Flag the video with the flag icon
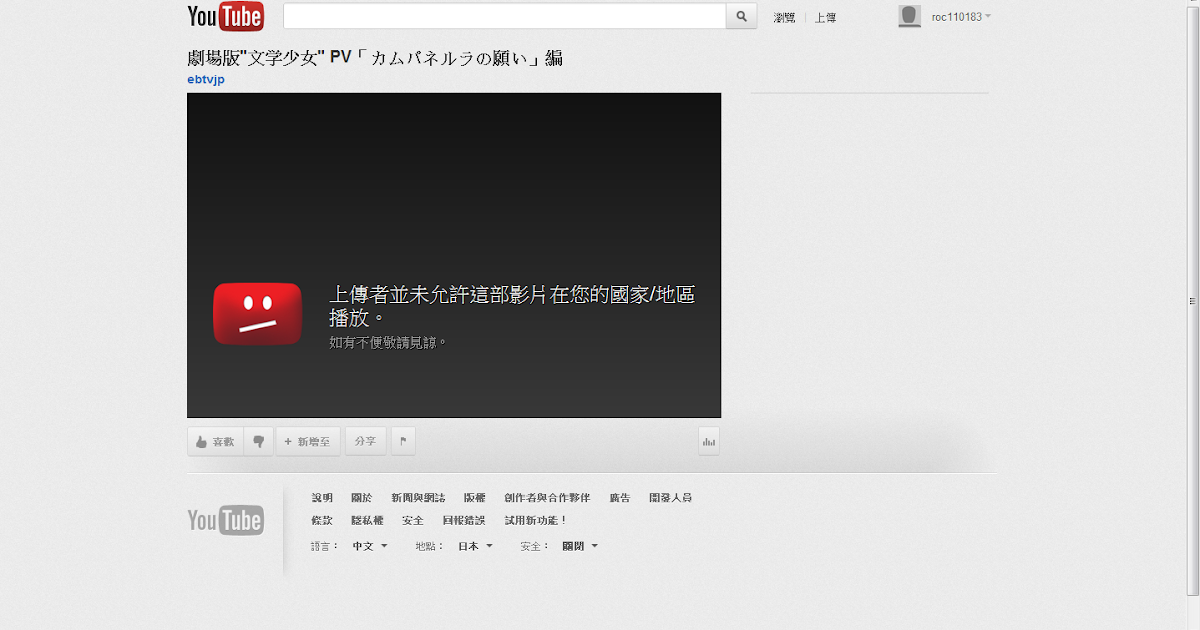 tap(403, 441)
